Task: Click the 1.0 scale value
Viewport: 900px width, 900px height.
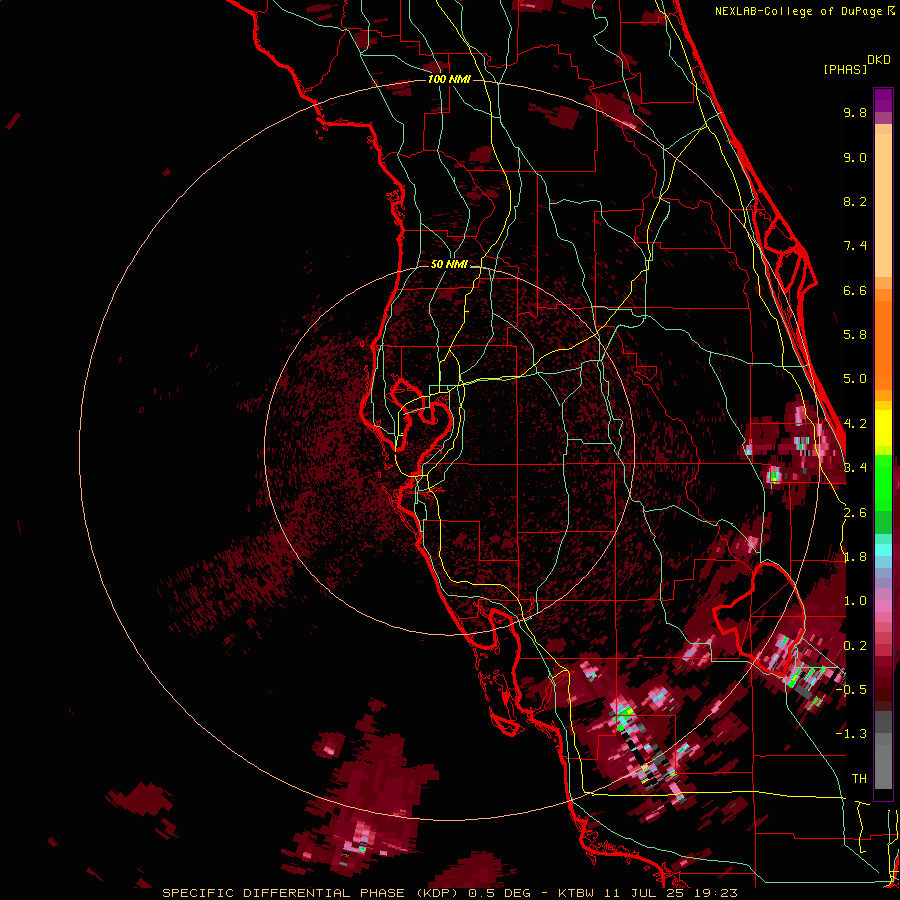Action: [855, 601]
